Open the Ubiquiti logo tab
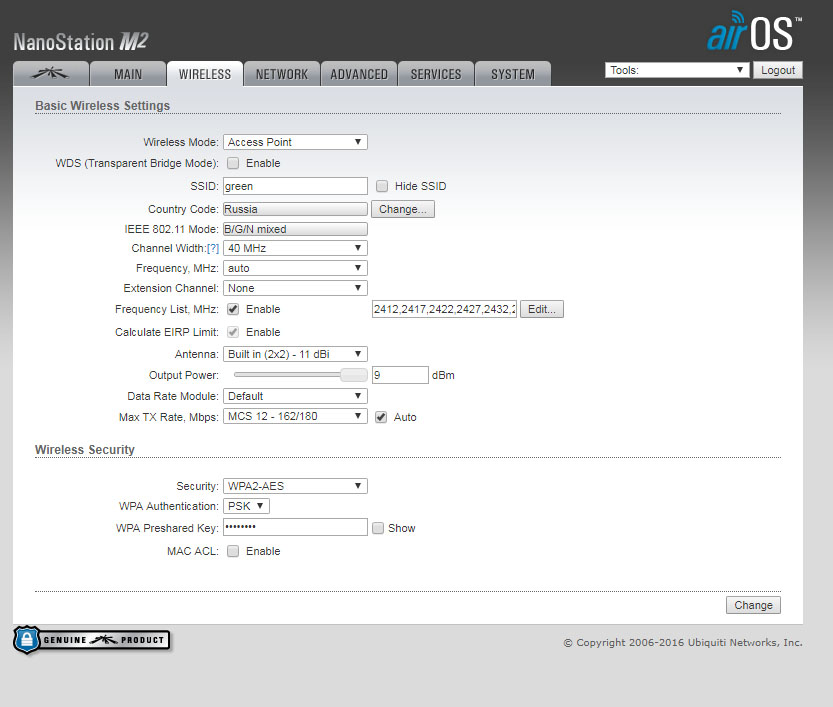 click(51, 74)
